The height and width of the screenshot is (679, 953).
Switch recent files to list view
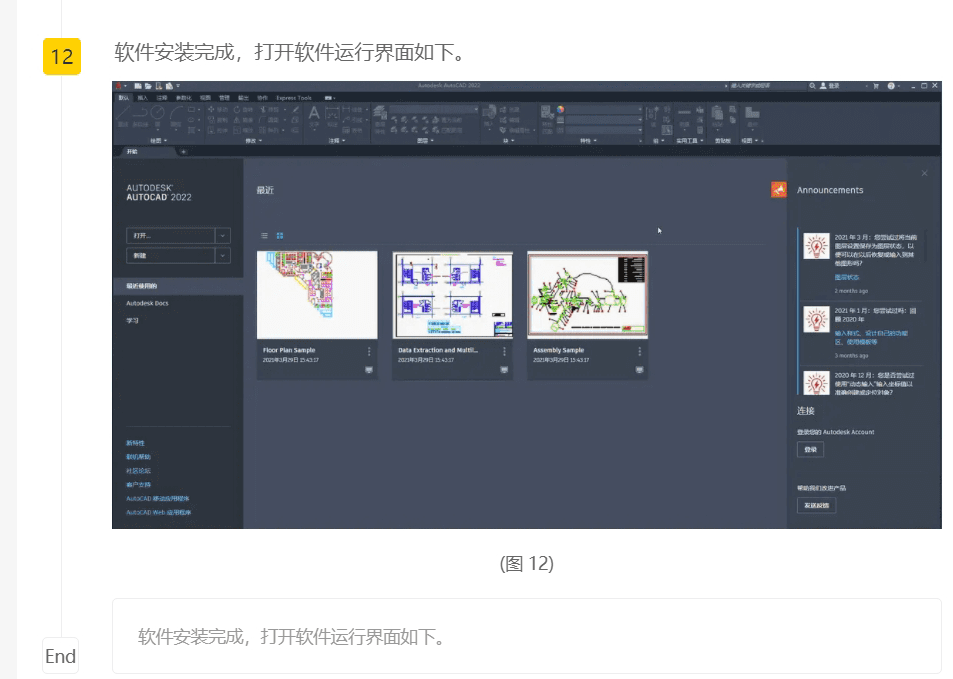(264, 235)
